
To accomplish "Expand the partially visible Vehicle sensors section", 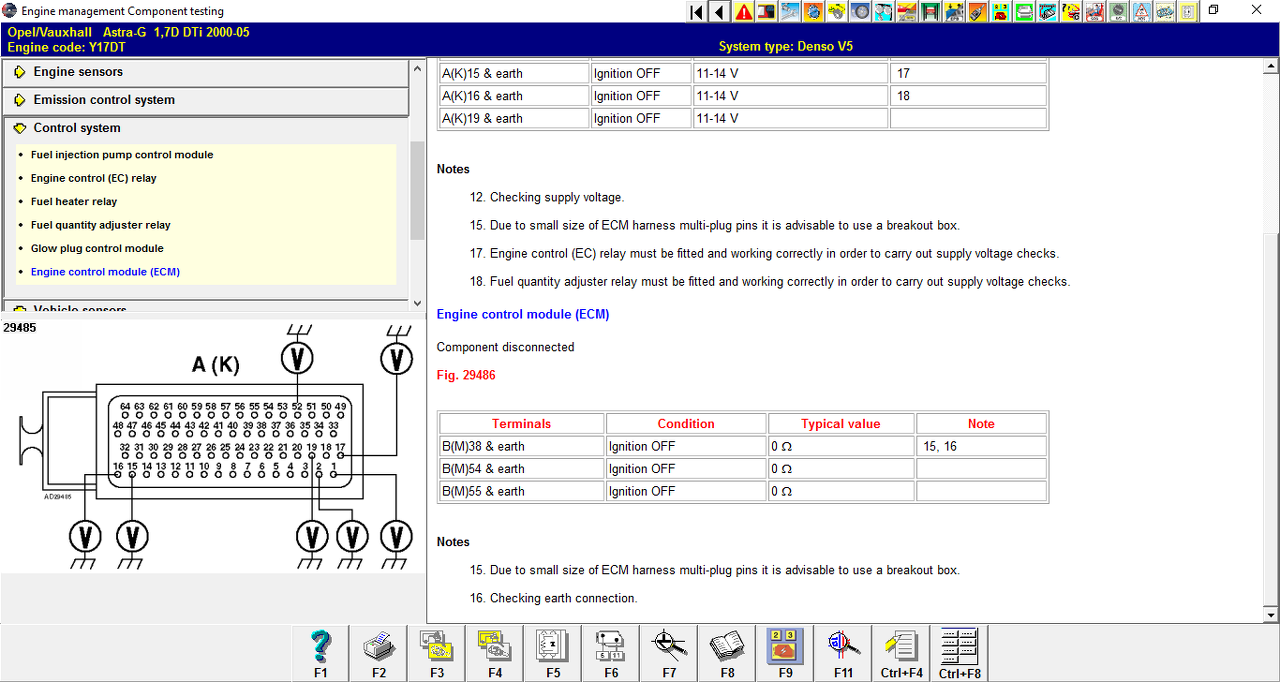I will [205, 307].
